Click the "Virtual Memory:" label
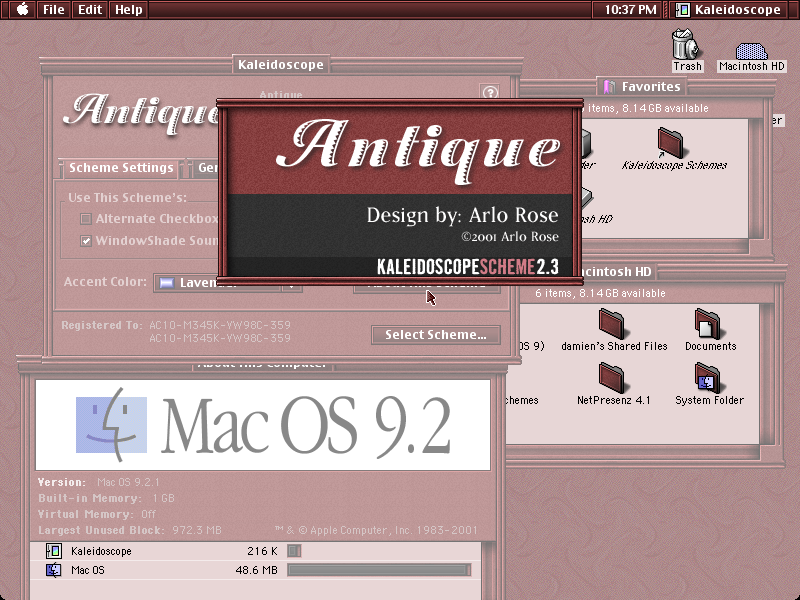This screenshot has height=600, width=800. coord(85,514)
